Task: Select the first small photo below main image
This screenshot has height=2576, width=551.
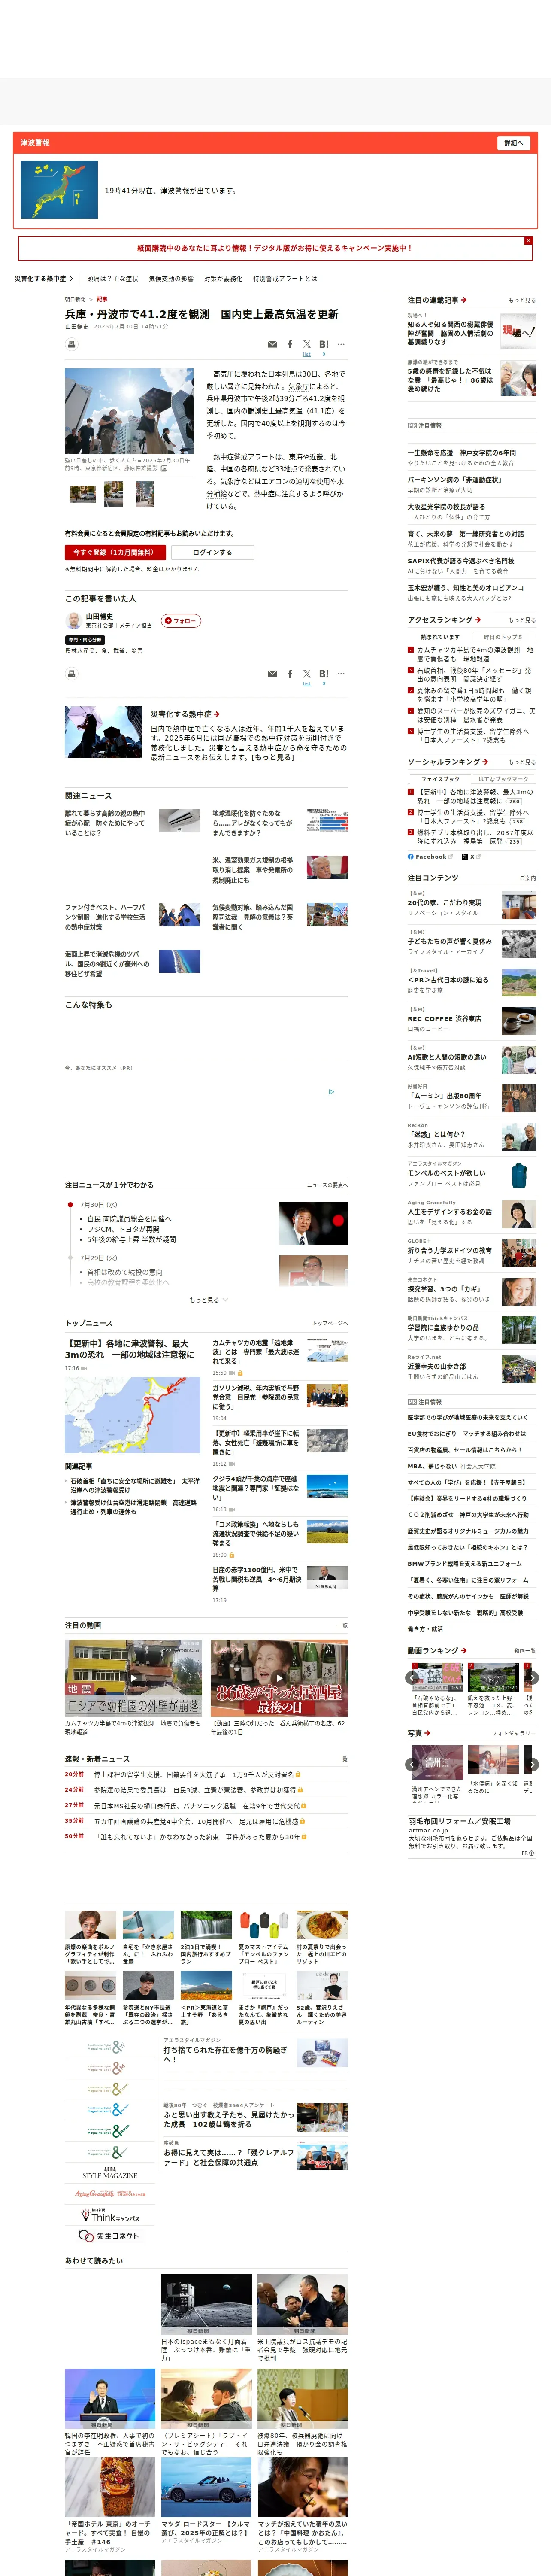Action: point(82,494)
